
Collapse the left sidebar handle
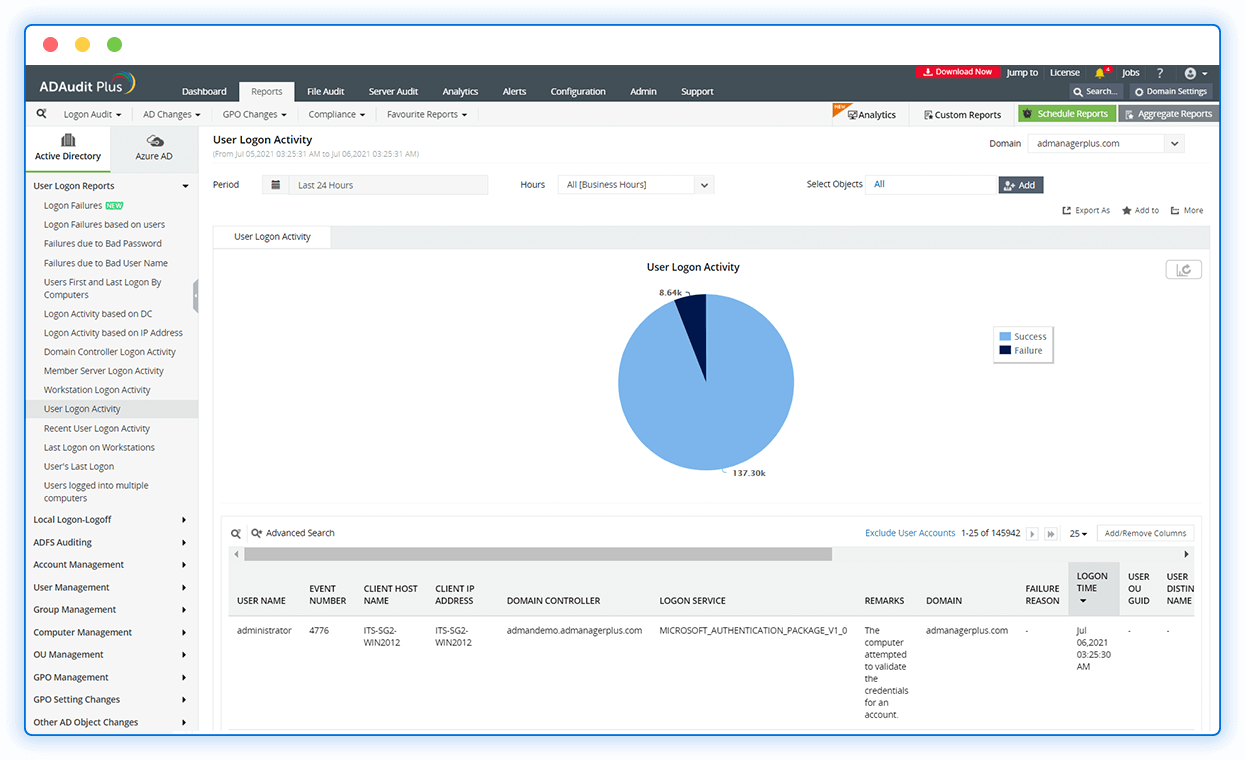coord(195,296)
